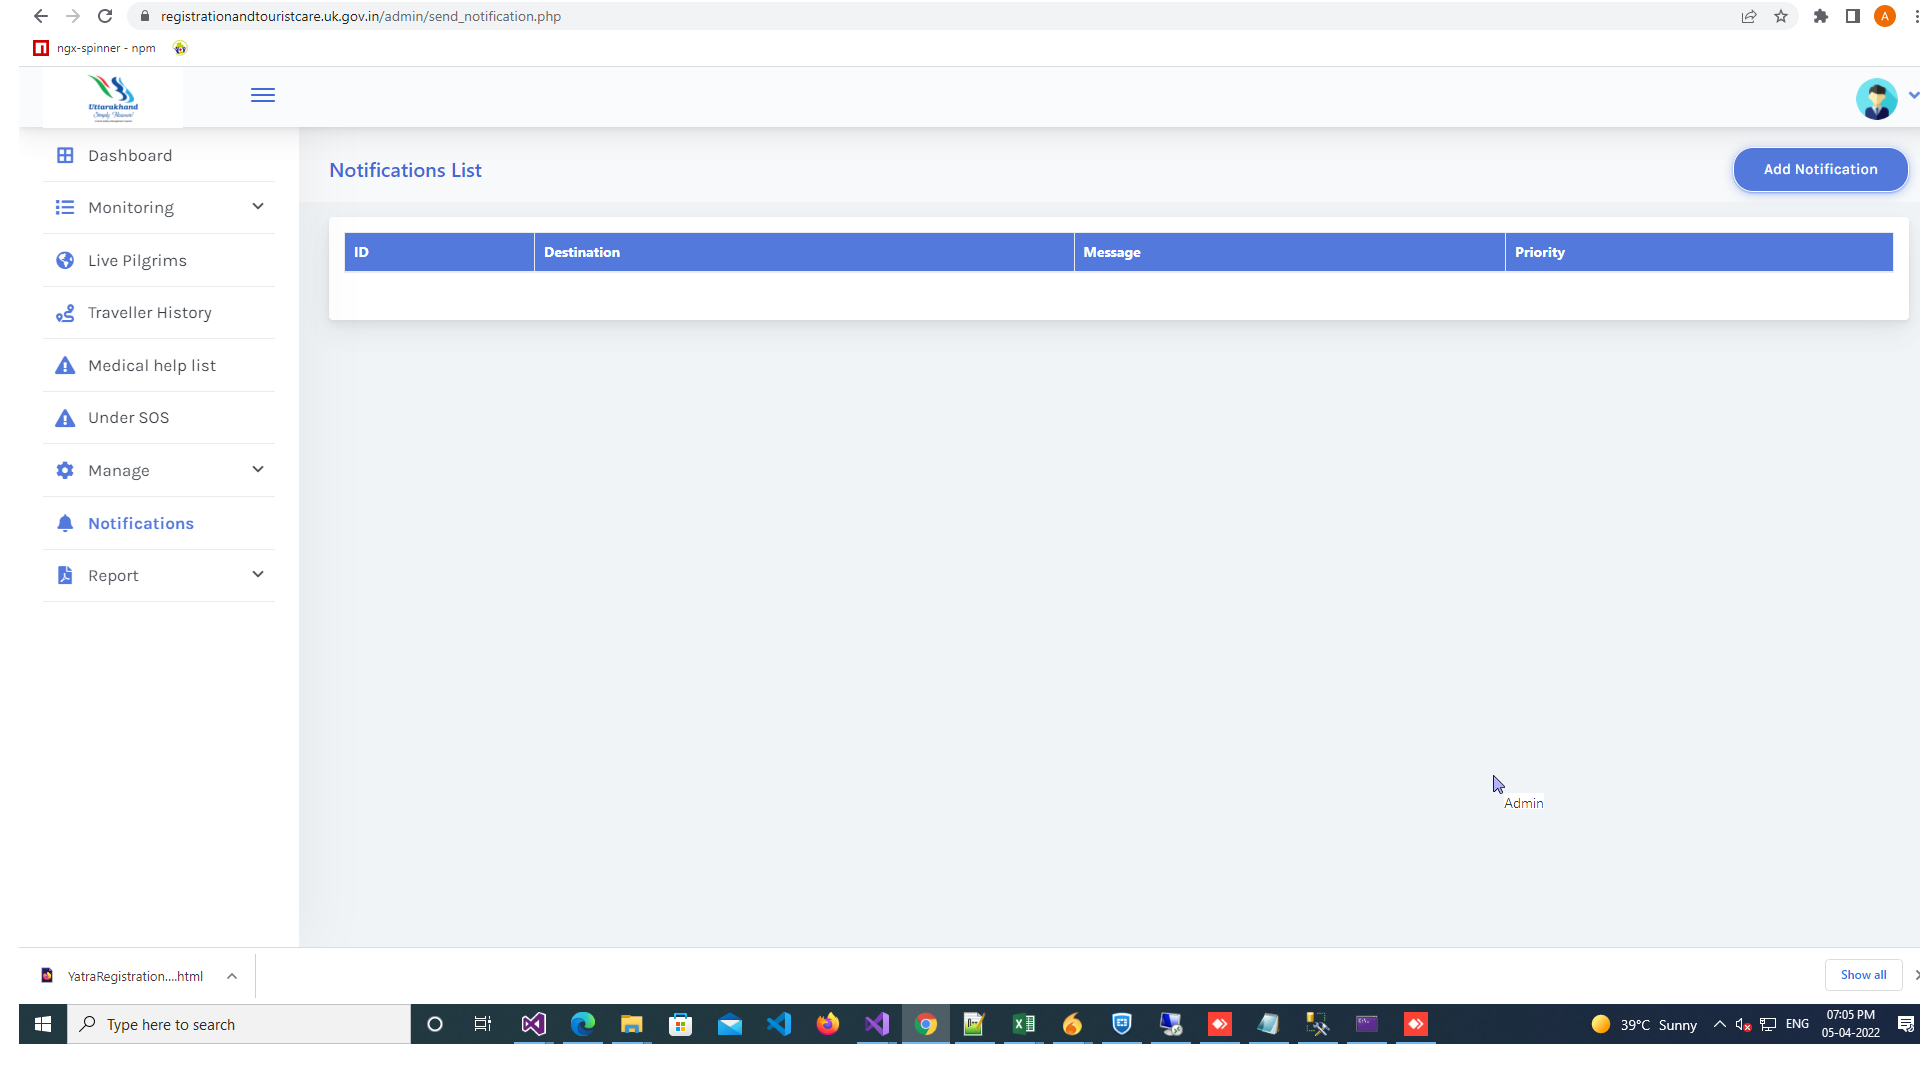Expand the Manage menu chevron
Image resolution: width=1920 pixels, height=1080 pixels.
click(x=258, y=469)
